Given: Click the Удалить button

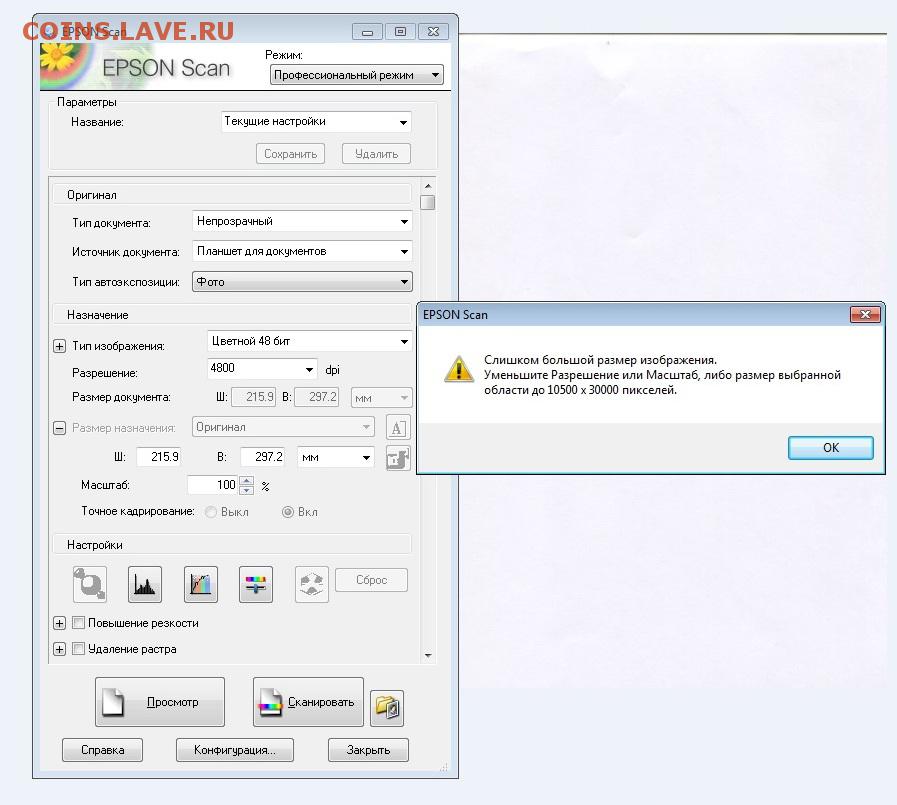Looking at the screenshot, I should tap(376, 154).
